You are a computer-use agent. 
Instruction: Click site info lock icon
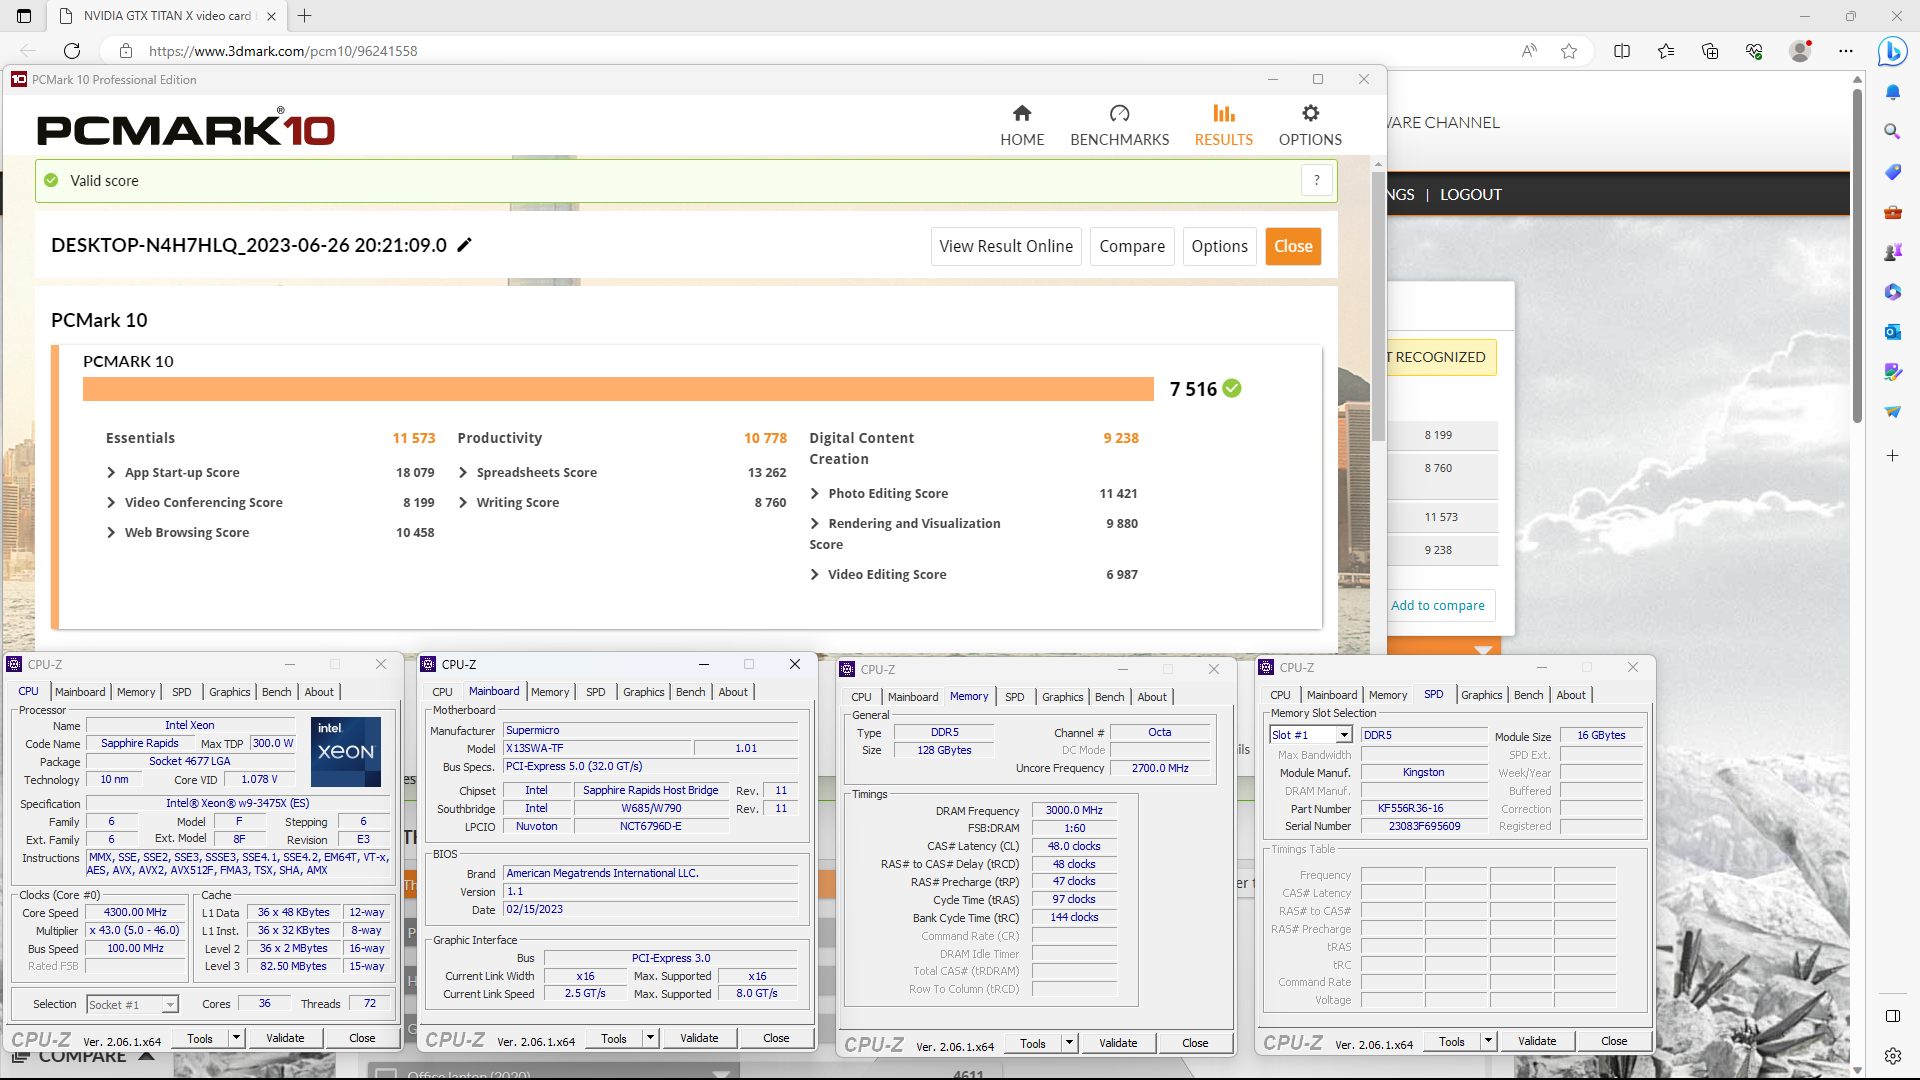tap(126, 51)
